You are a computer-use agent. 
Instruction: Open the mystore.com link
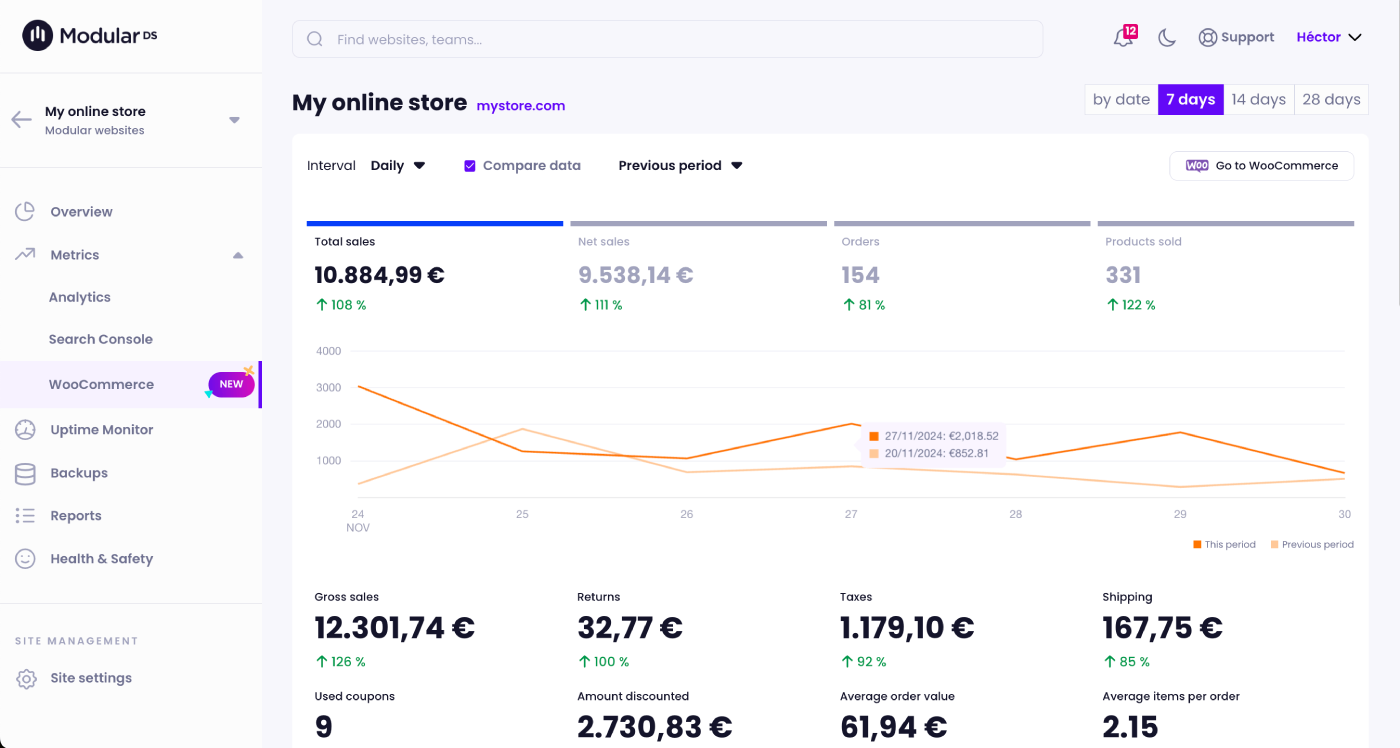[x=520, y=105]
